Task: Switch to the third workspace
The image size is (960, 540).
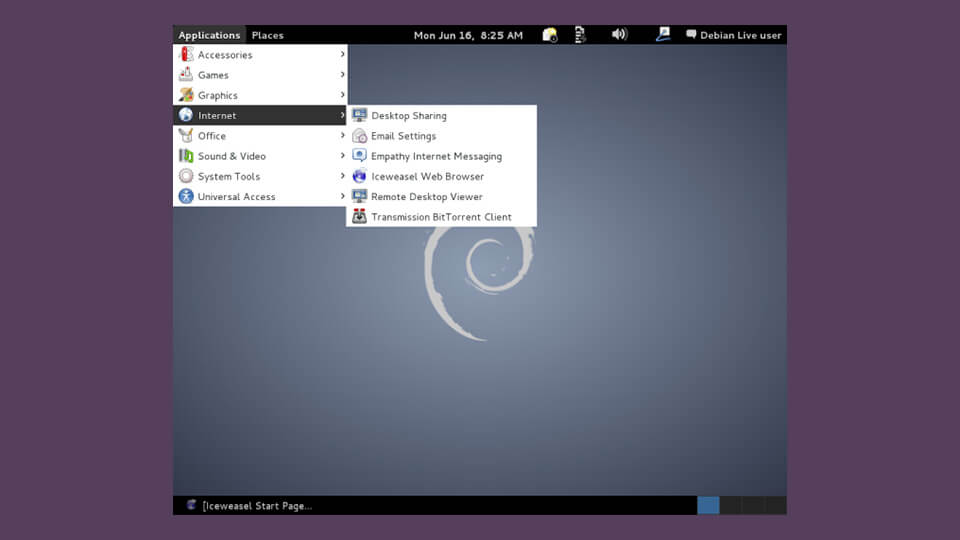Action: pos(753,505)
